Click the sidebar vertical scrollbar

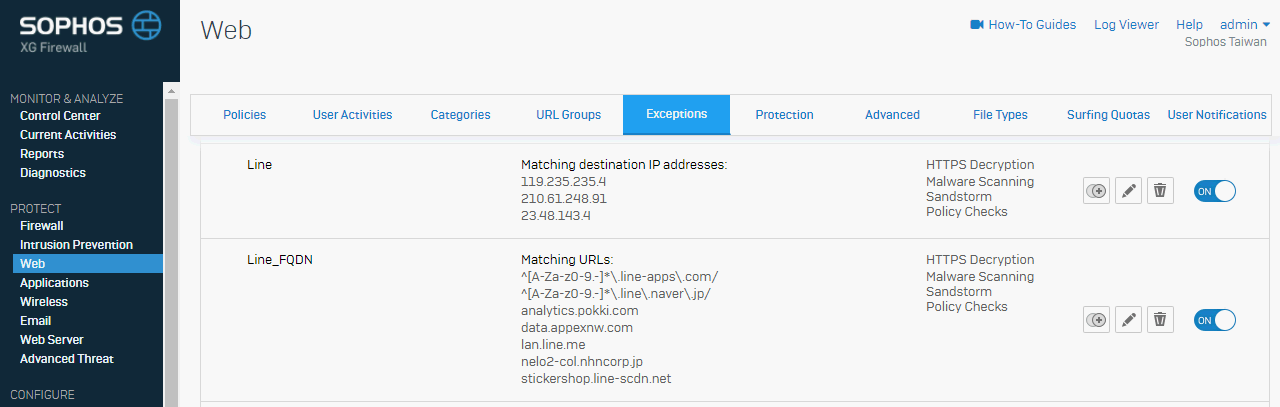(171, 250)
